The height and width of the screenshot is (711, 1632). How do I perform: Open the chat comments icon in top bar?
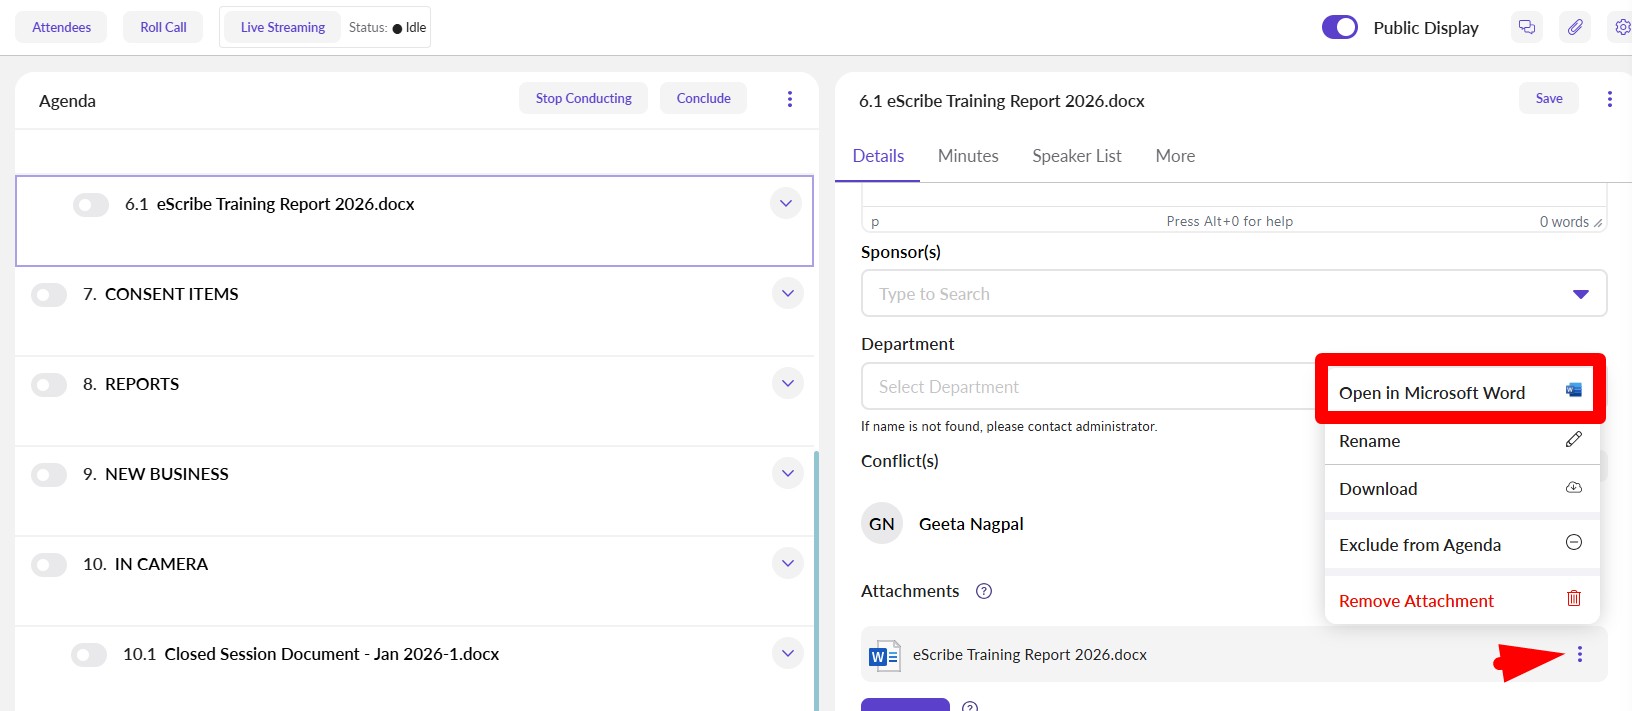pos(1527,27)
